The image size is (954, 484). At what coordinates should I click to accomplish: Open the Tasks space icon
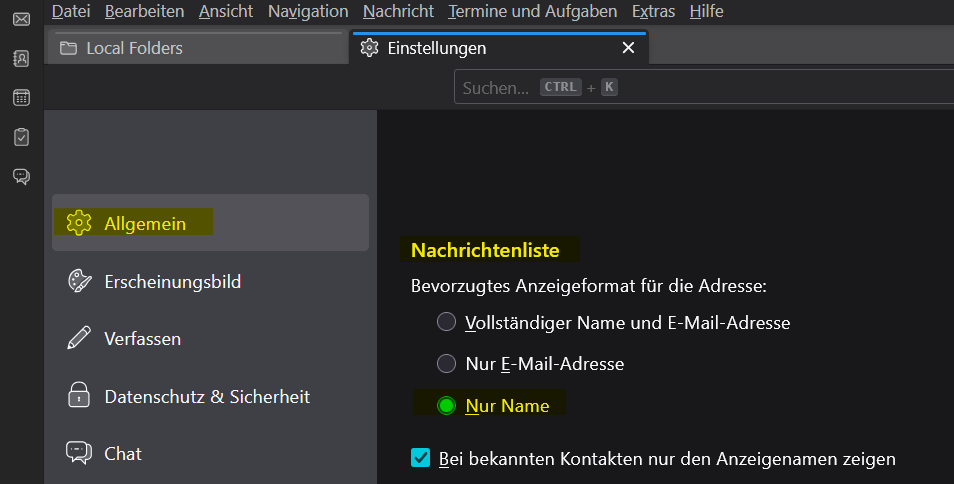(x=21, y=137)
